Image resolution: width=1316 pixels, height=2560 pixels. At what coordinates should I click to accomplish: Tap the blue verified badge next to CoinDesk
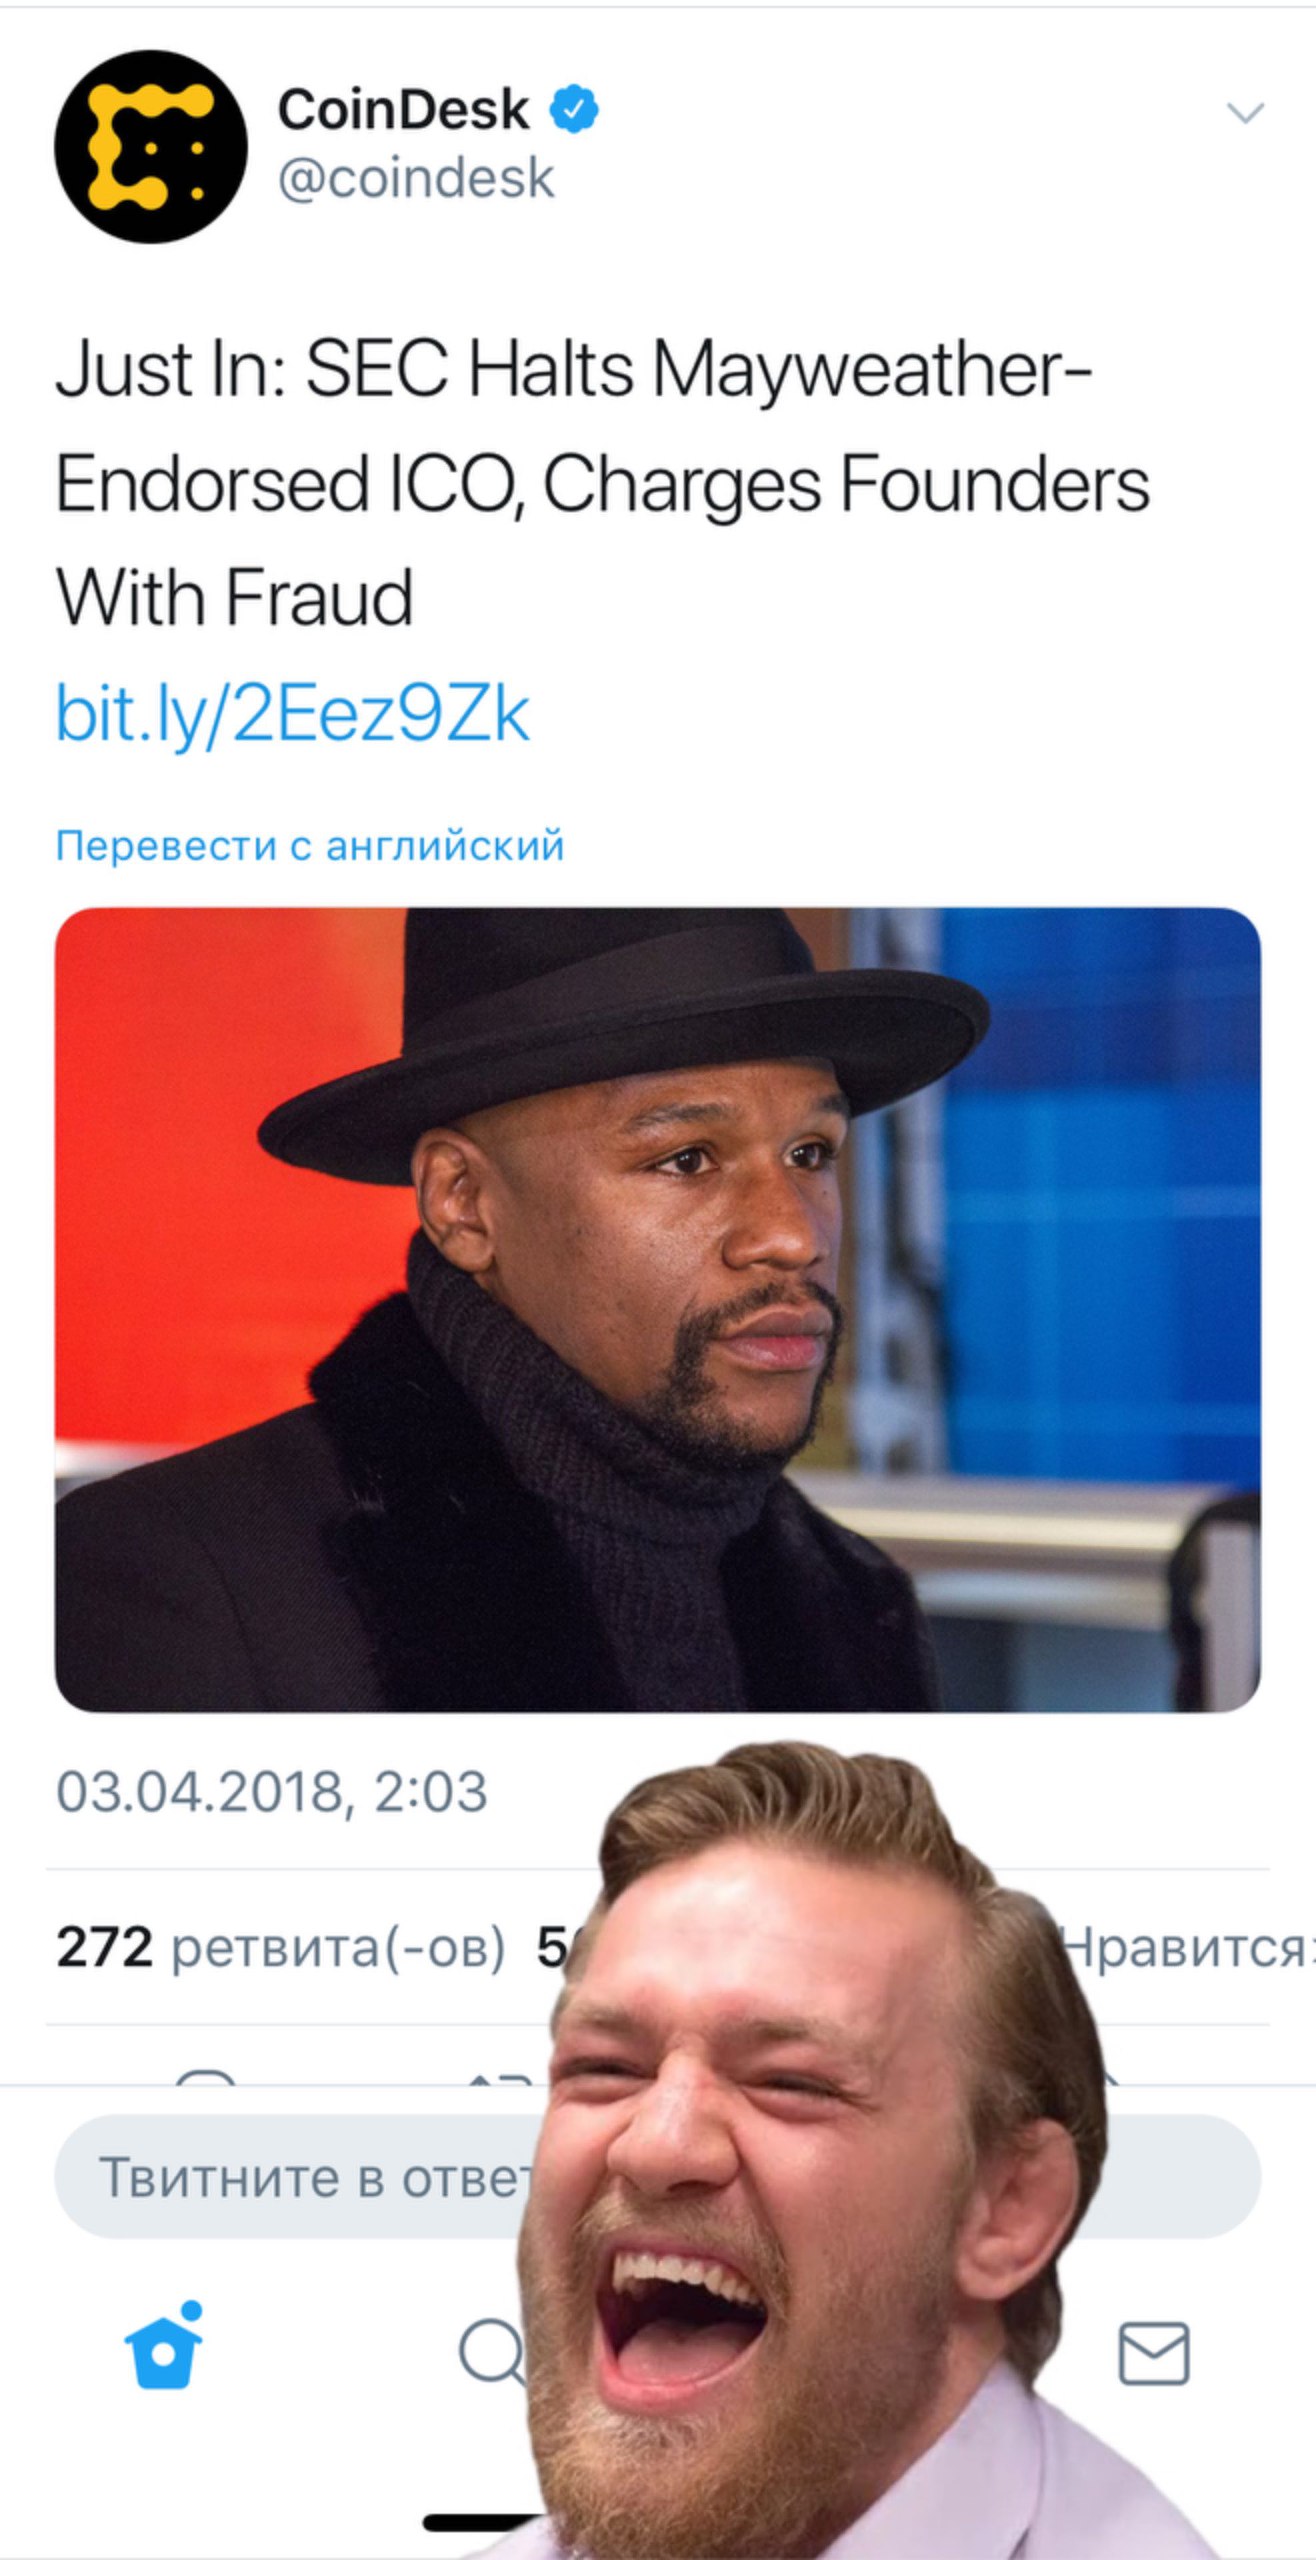point(574,109)
